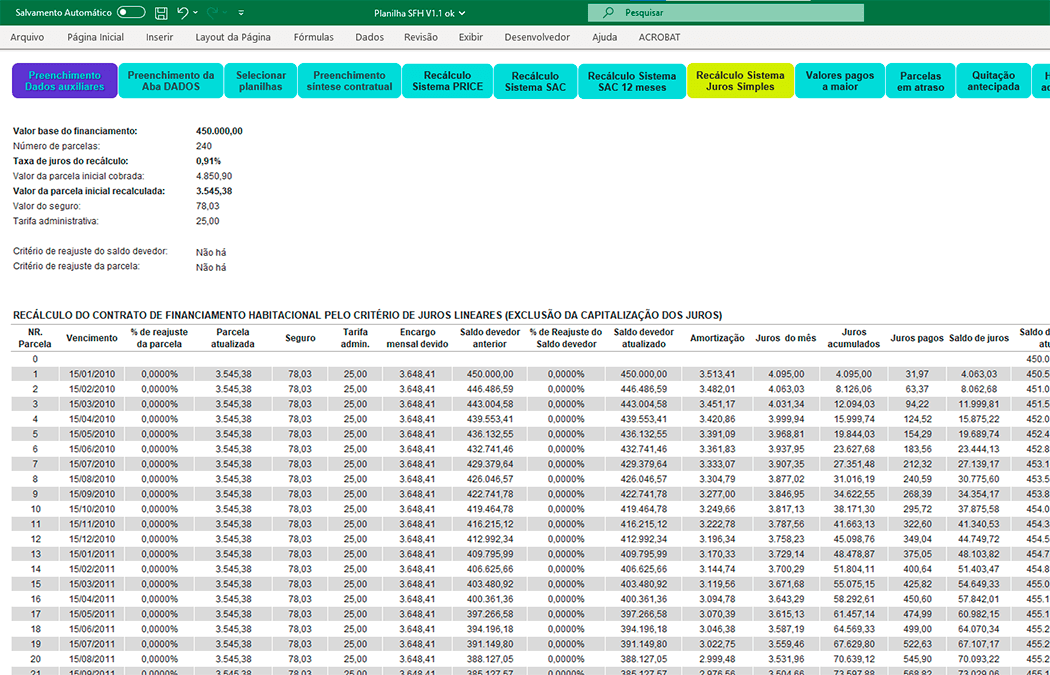The image size is (1050, 675).
Task: Click the Pesquisar search box
Action: (726, 12)
